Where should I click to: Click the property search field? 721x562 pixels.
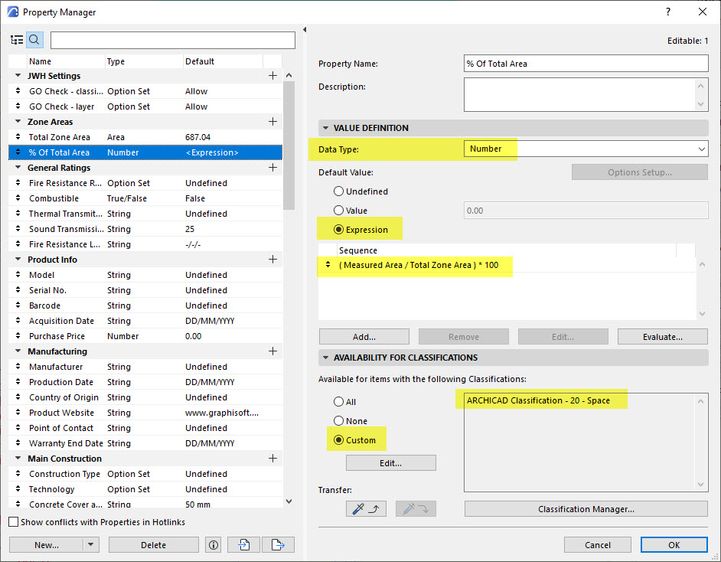[x=172, y=40]
